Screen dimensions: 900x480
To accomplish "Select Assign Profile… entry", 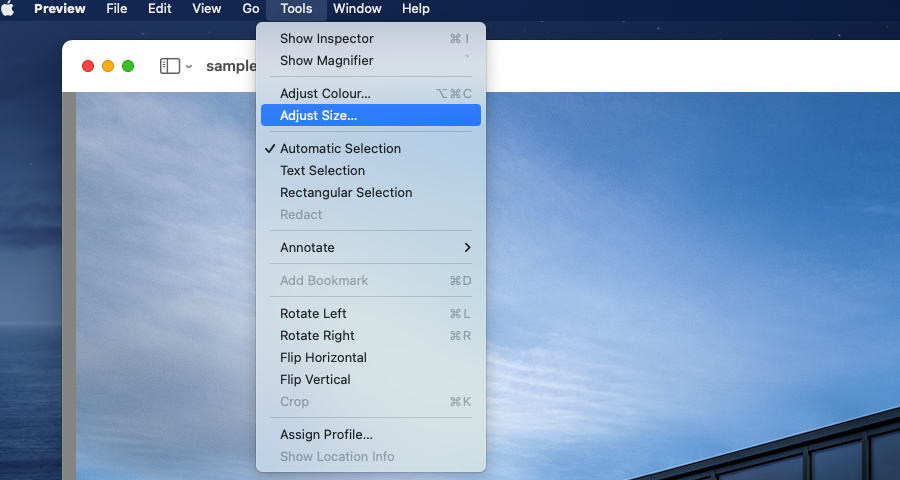I will tap(371, 435).
